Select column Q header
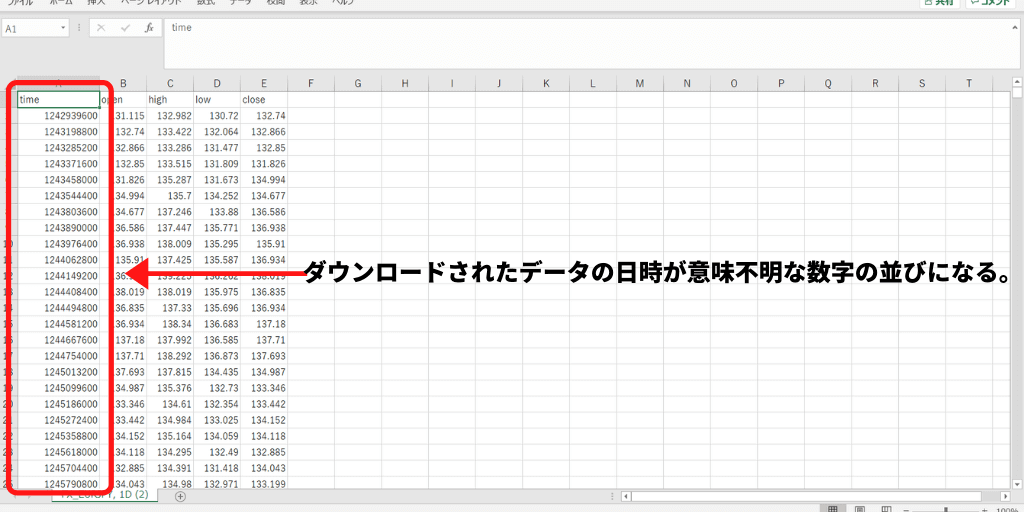1024x512 pixels. [828, 84]
